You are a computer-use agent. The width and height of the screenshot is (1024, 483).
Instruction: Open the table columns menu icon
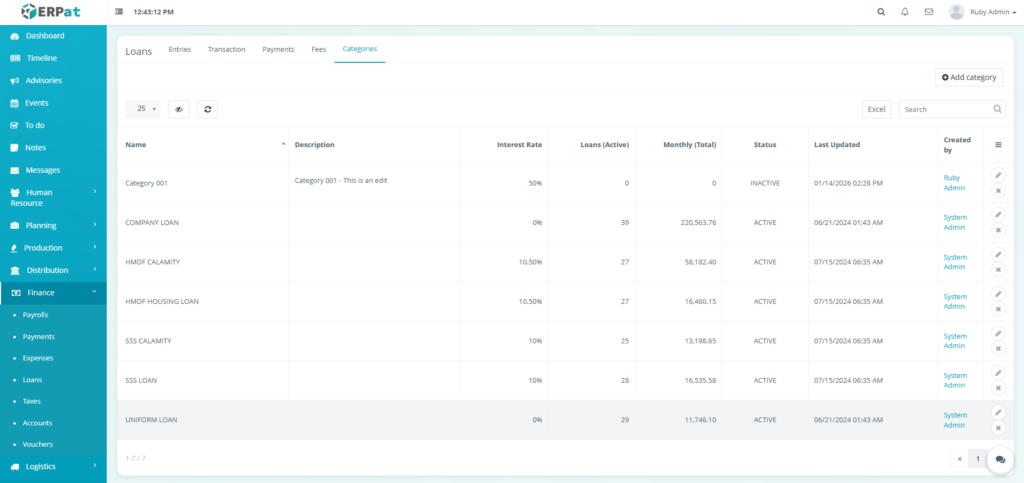[997, 145]
